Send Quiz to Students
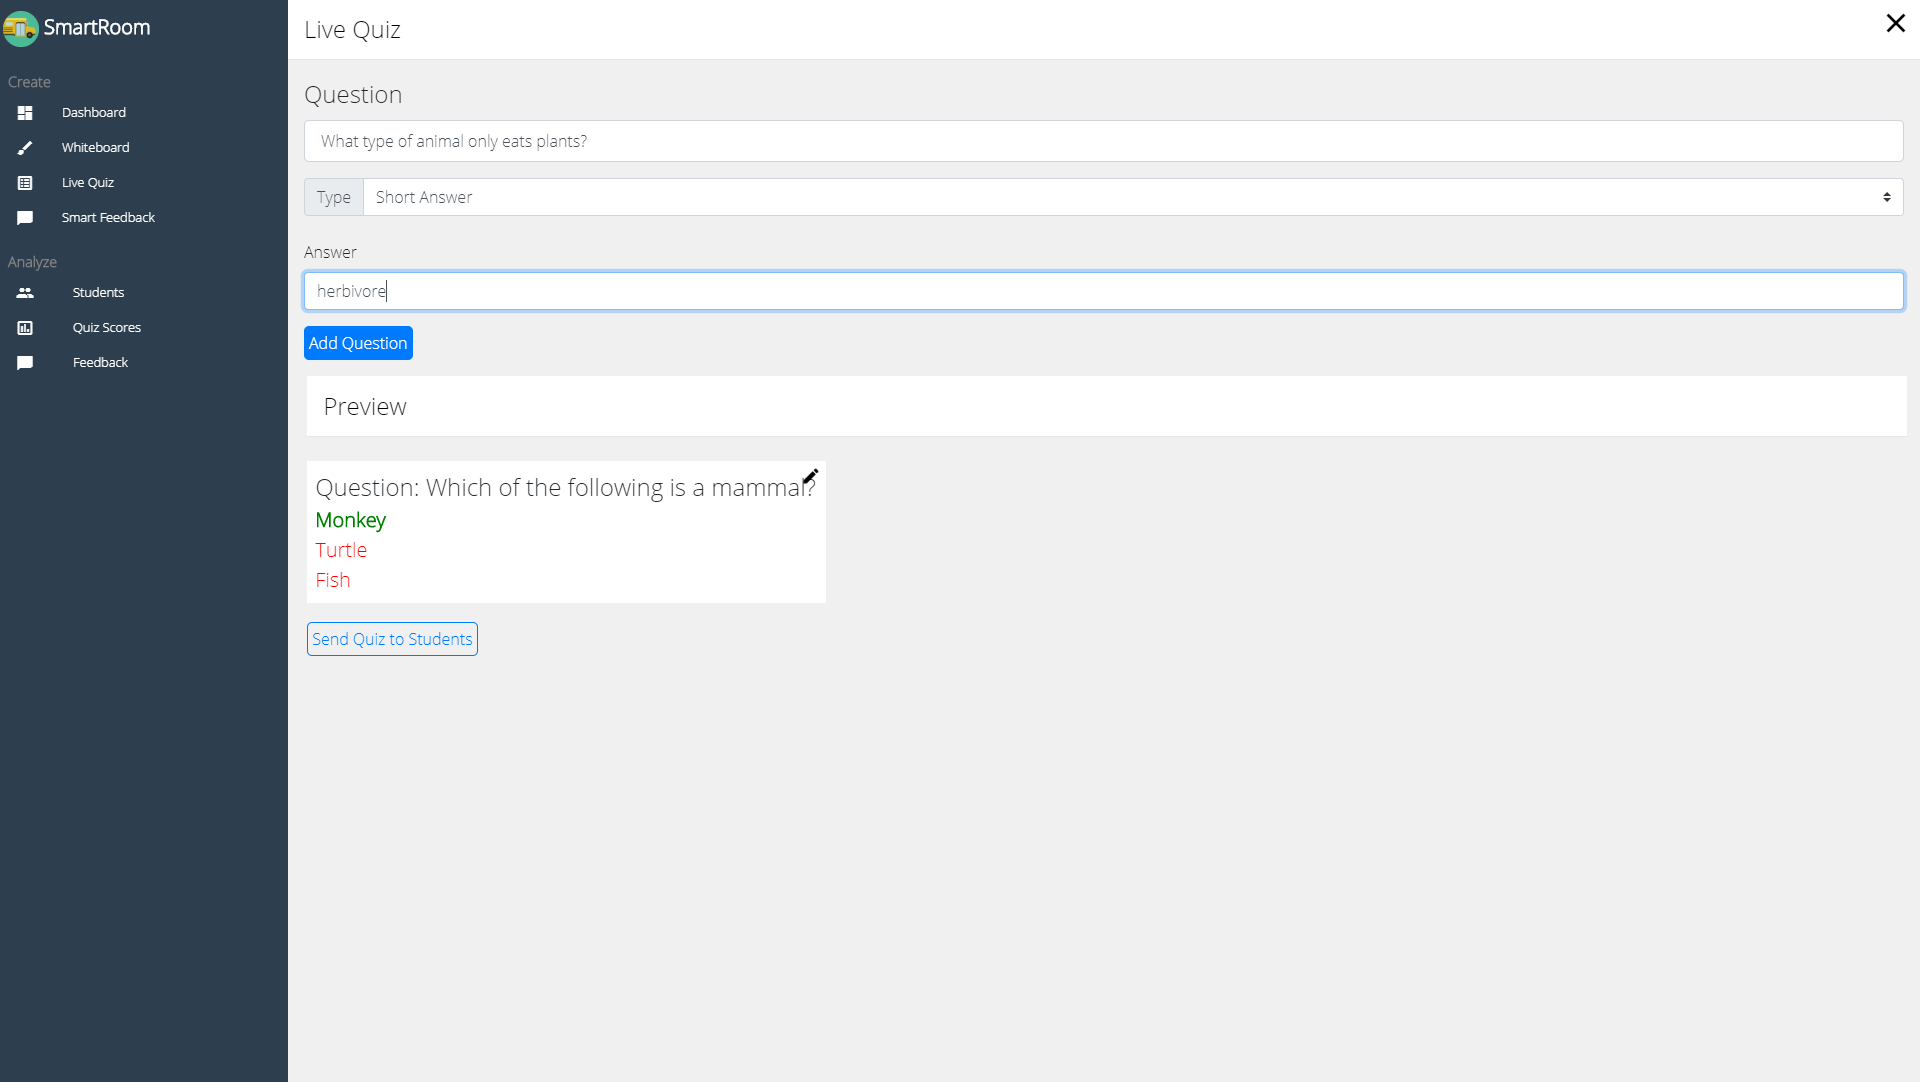 point(392,639)
